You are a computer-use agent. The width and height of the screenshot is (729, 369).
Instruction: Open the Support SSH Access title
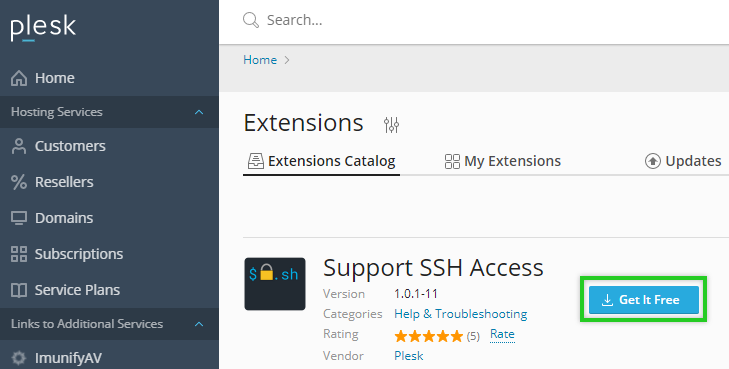pos(433,268)
